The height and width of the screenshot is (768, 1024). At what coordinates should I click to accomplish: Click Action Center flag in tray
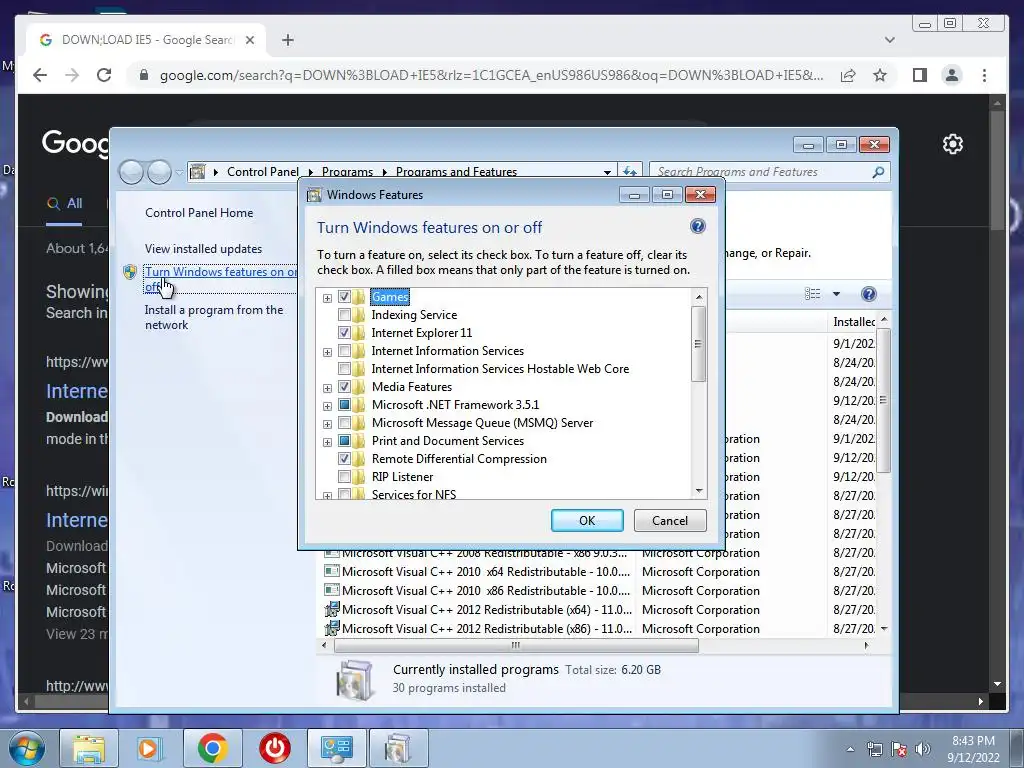(899, 749)
